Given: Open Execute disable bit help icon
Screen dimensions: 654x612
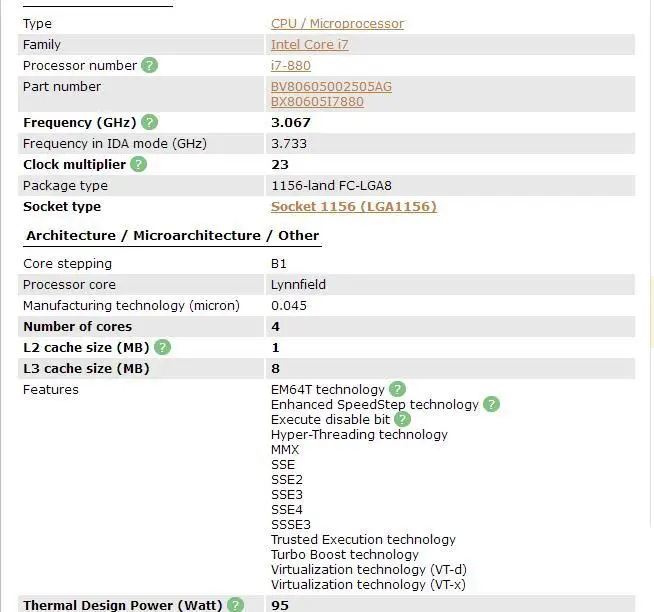Looking at the screenshot, I should [402, 419].
